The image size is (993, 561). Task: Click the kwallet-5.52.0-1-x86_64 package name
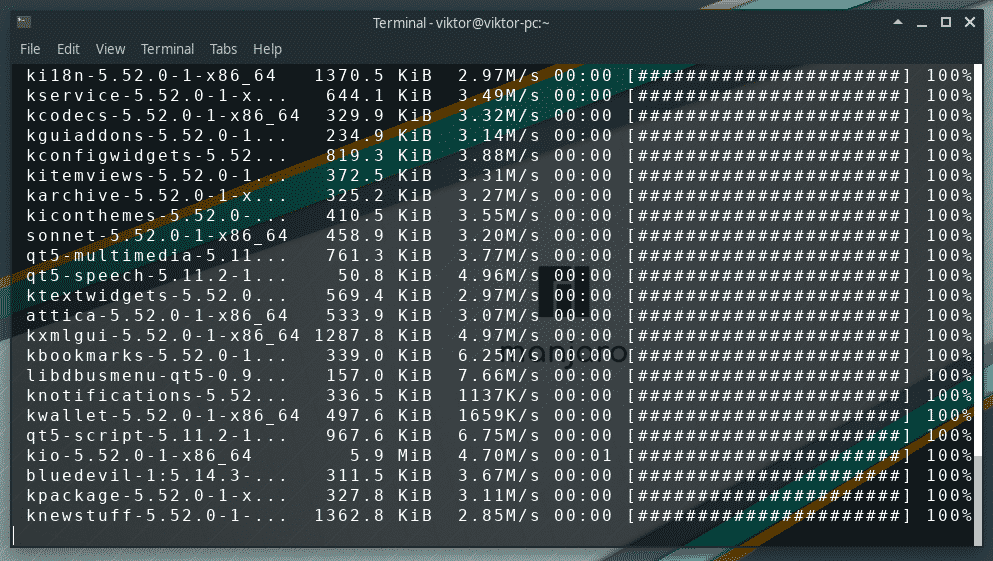coord(163,416)
